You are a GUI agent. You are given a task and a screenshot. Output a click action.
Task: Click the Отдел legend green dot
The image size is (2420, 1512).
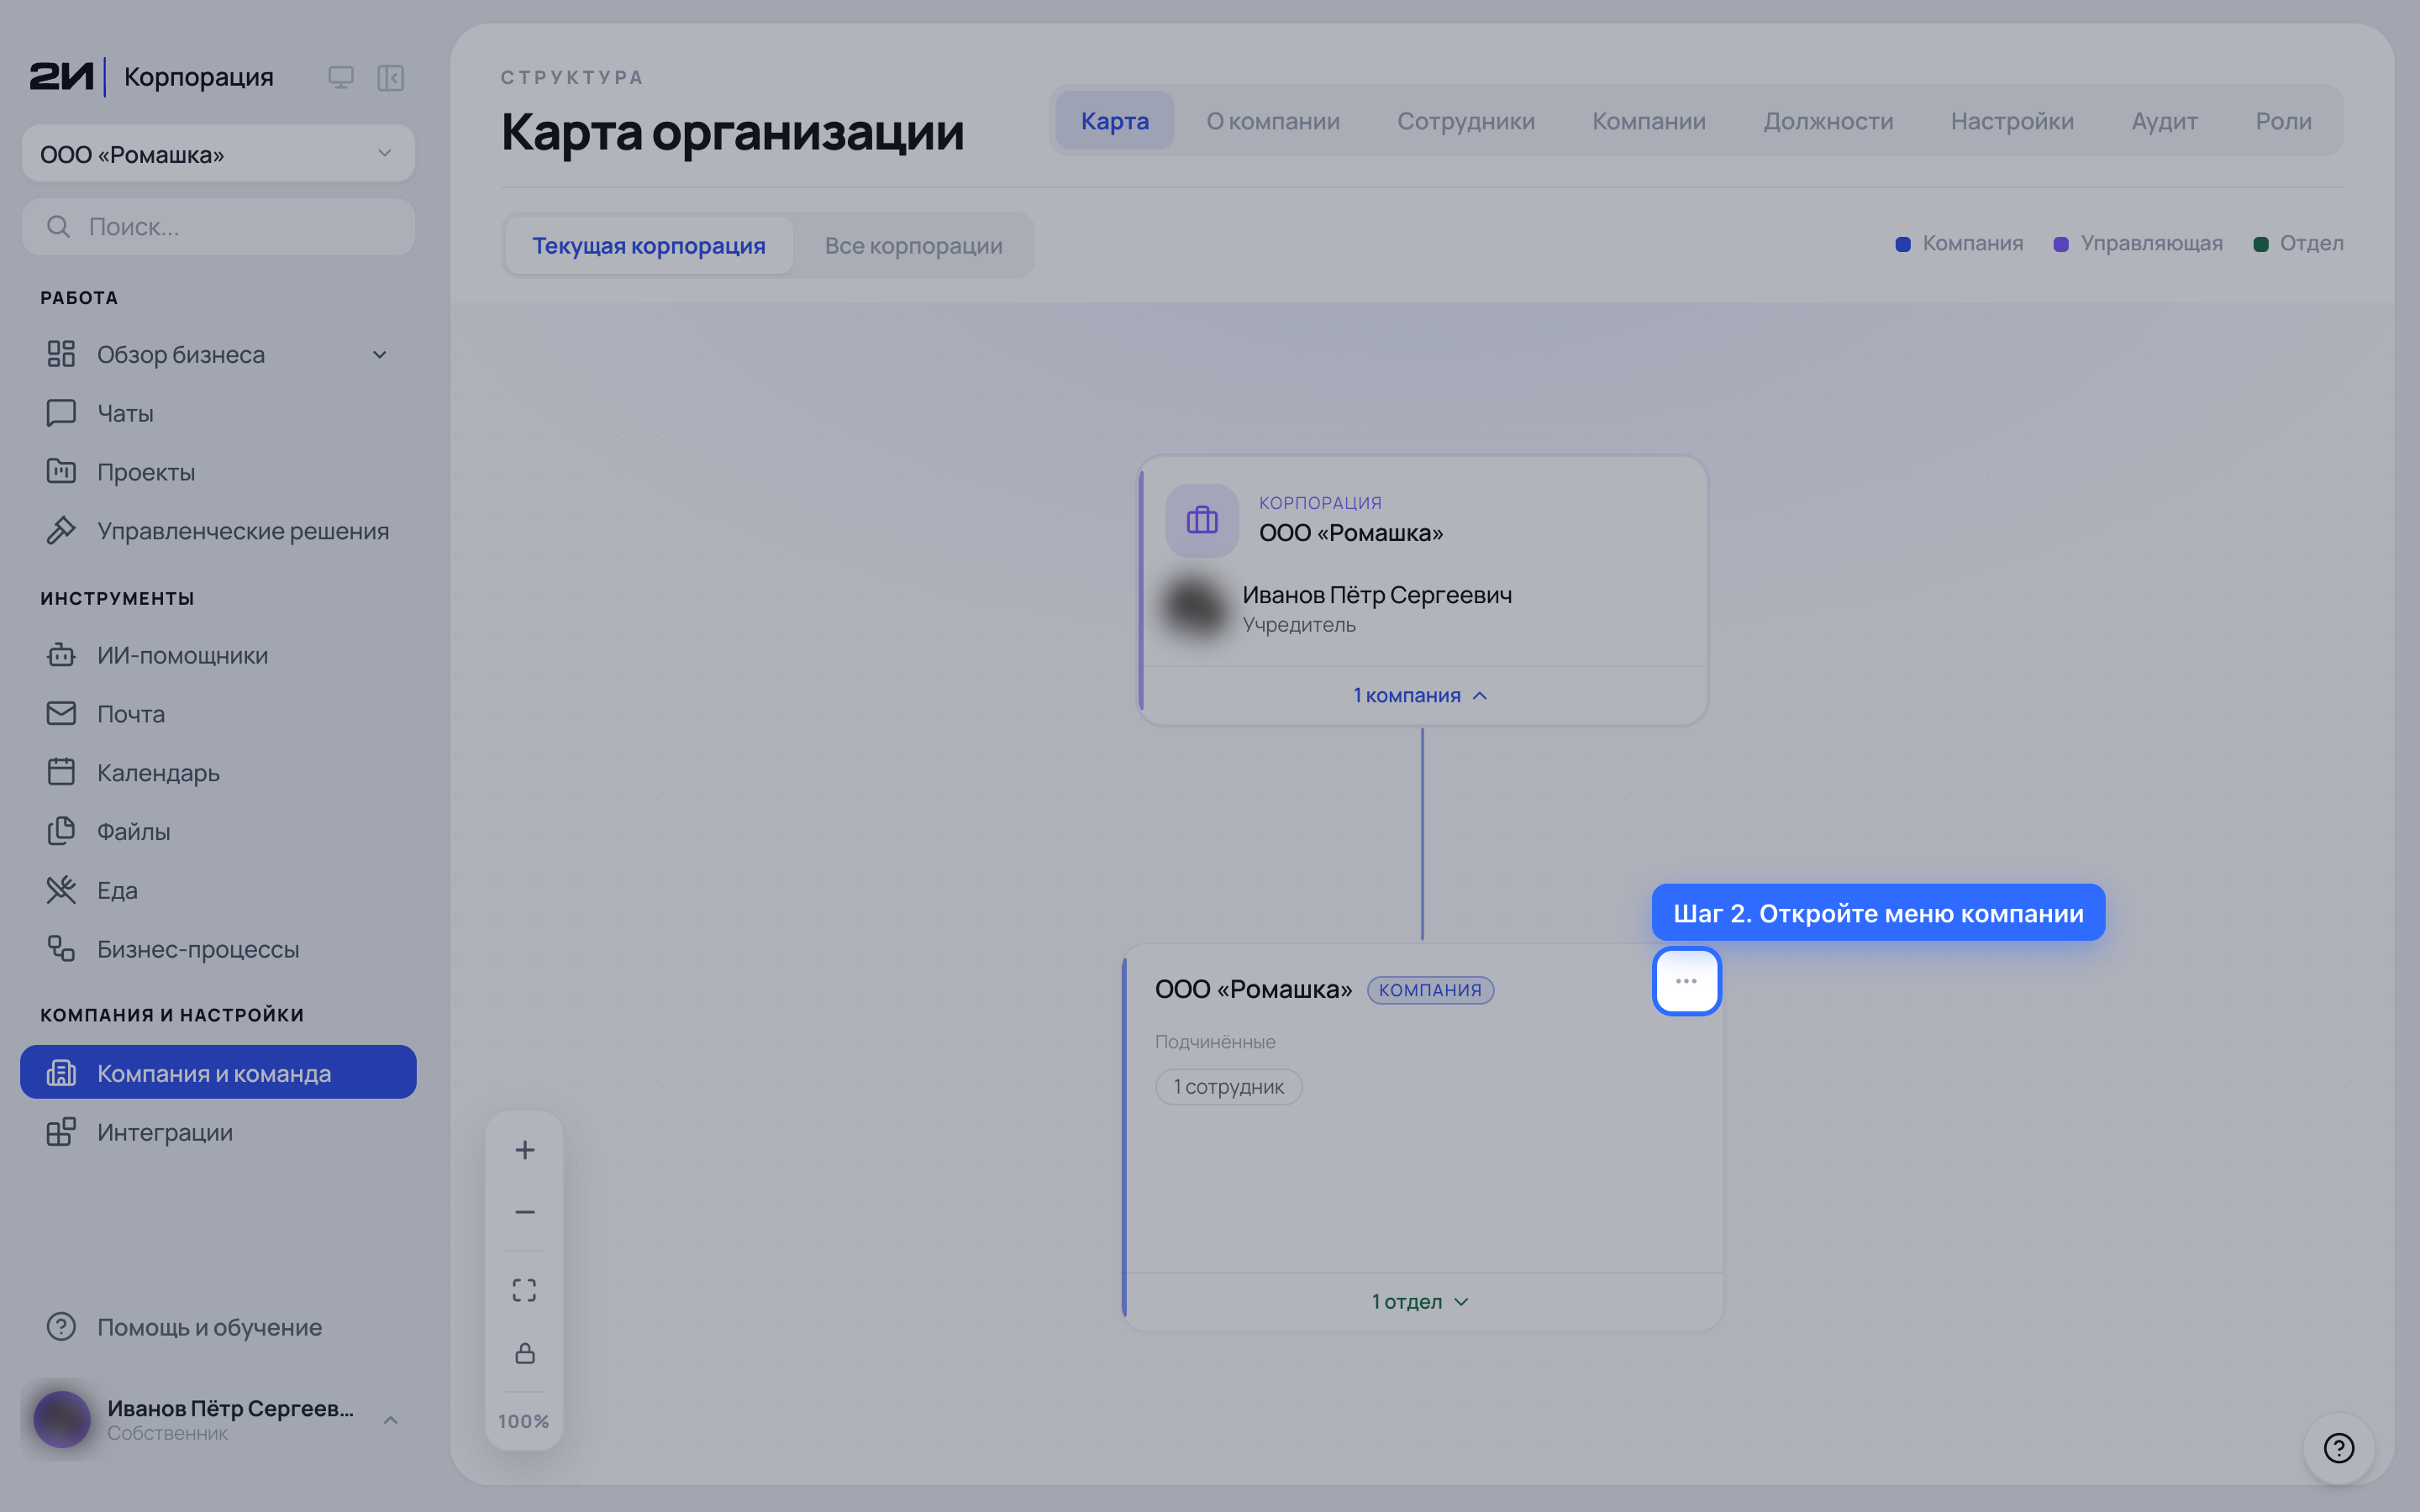coord(2260,244)
